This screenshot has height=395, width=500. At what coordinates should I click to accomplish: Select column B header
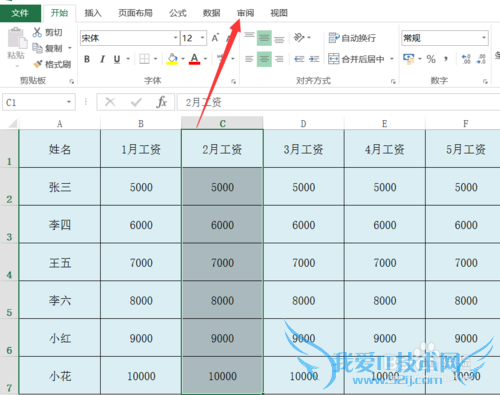pos(141,123)
